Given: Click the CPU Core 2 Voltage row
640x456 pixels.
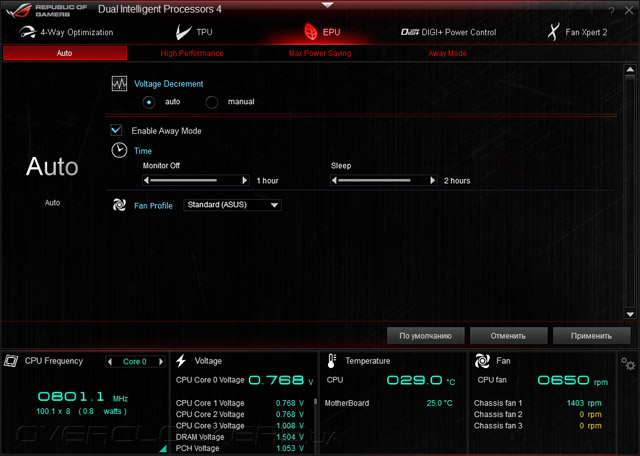Looking at the screenshot, I should (x=240, y=414).
